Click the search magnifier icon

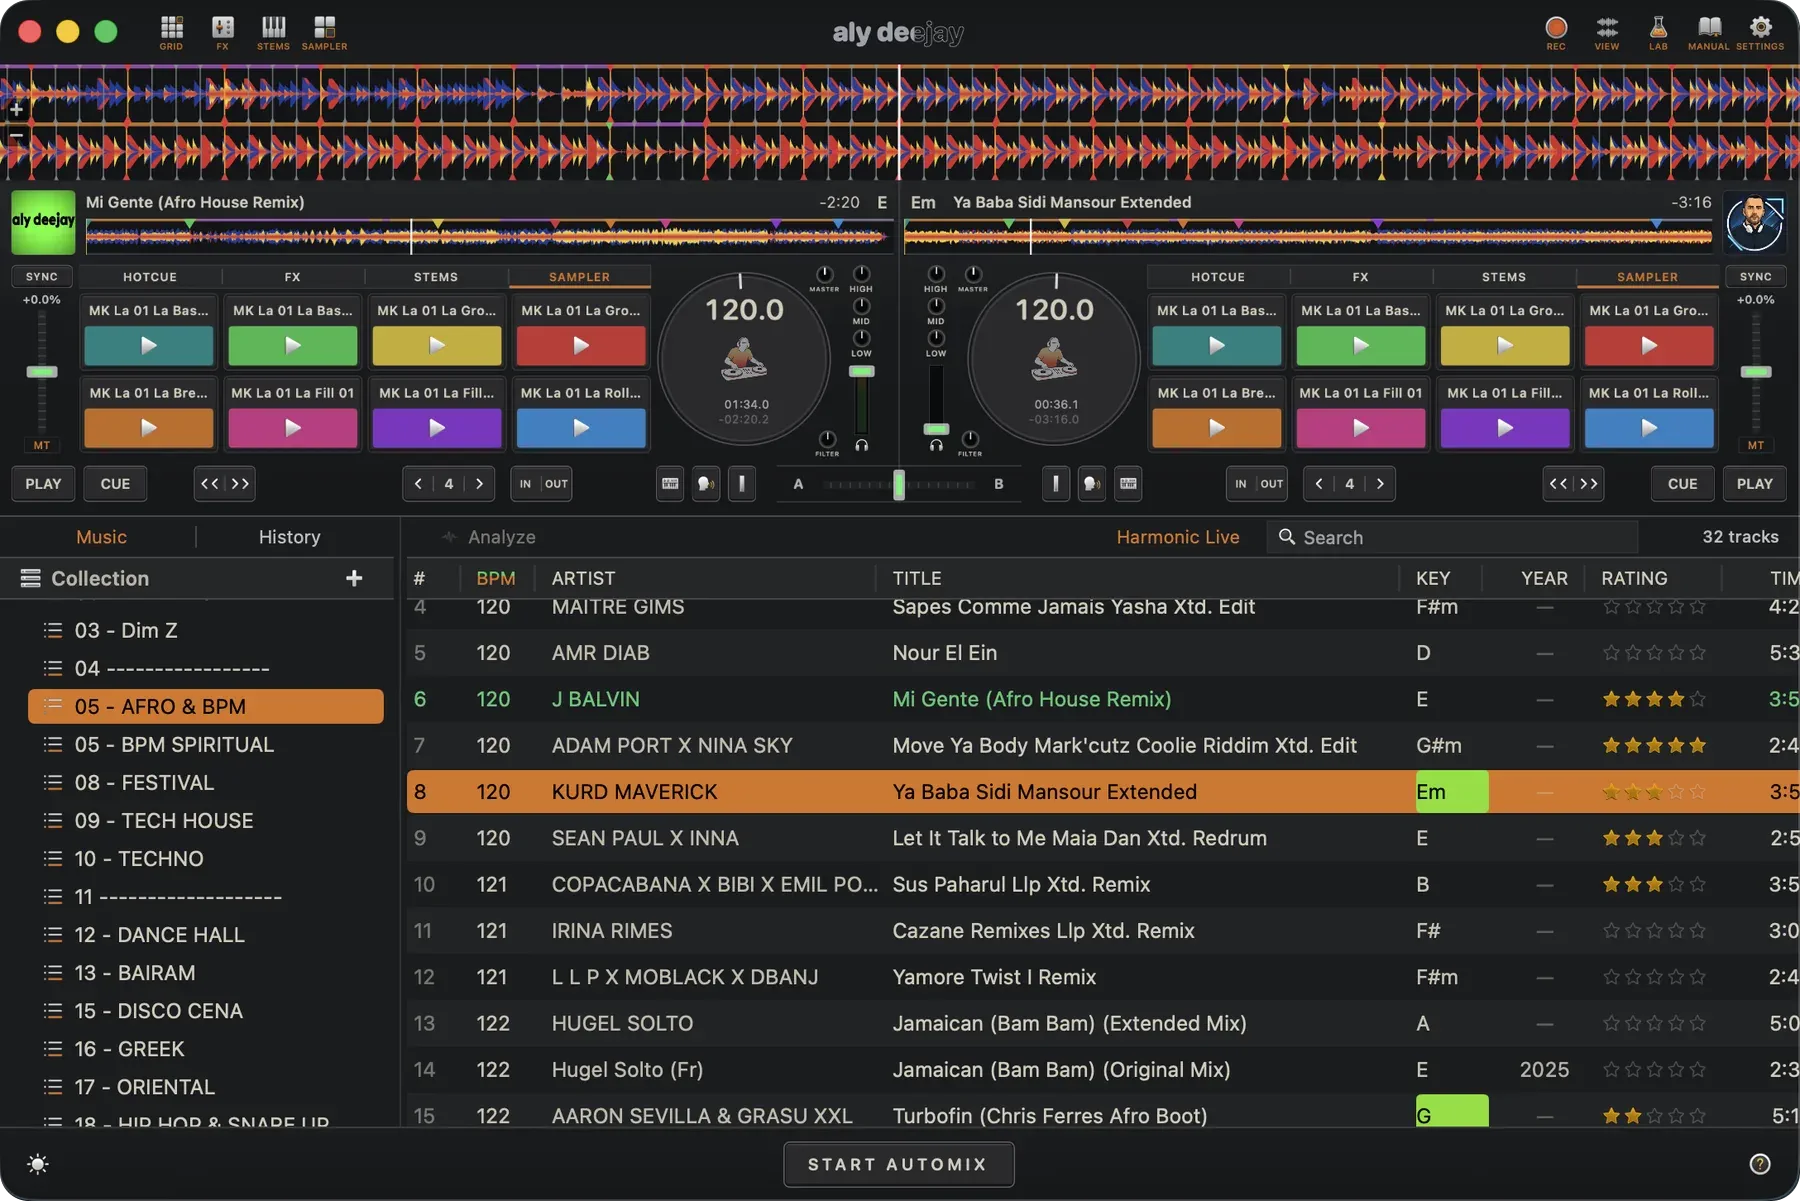coord(1287,537)
